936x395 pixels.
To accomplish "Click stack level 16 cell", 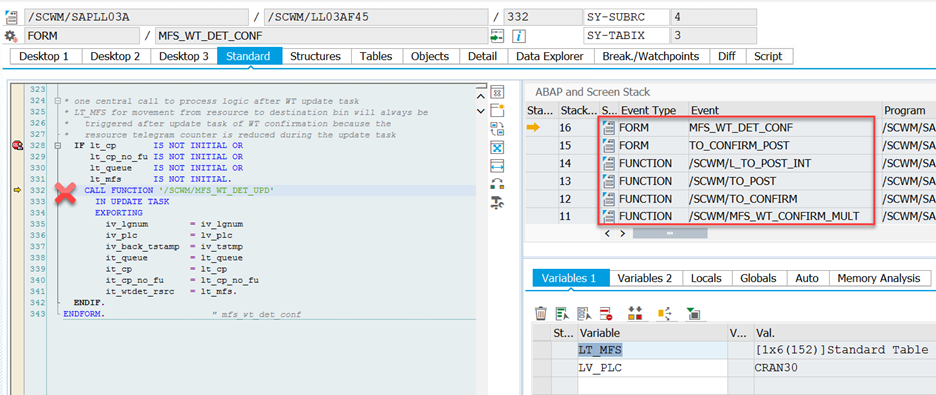I will 578,127.
